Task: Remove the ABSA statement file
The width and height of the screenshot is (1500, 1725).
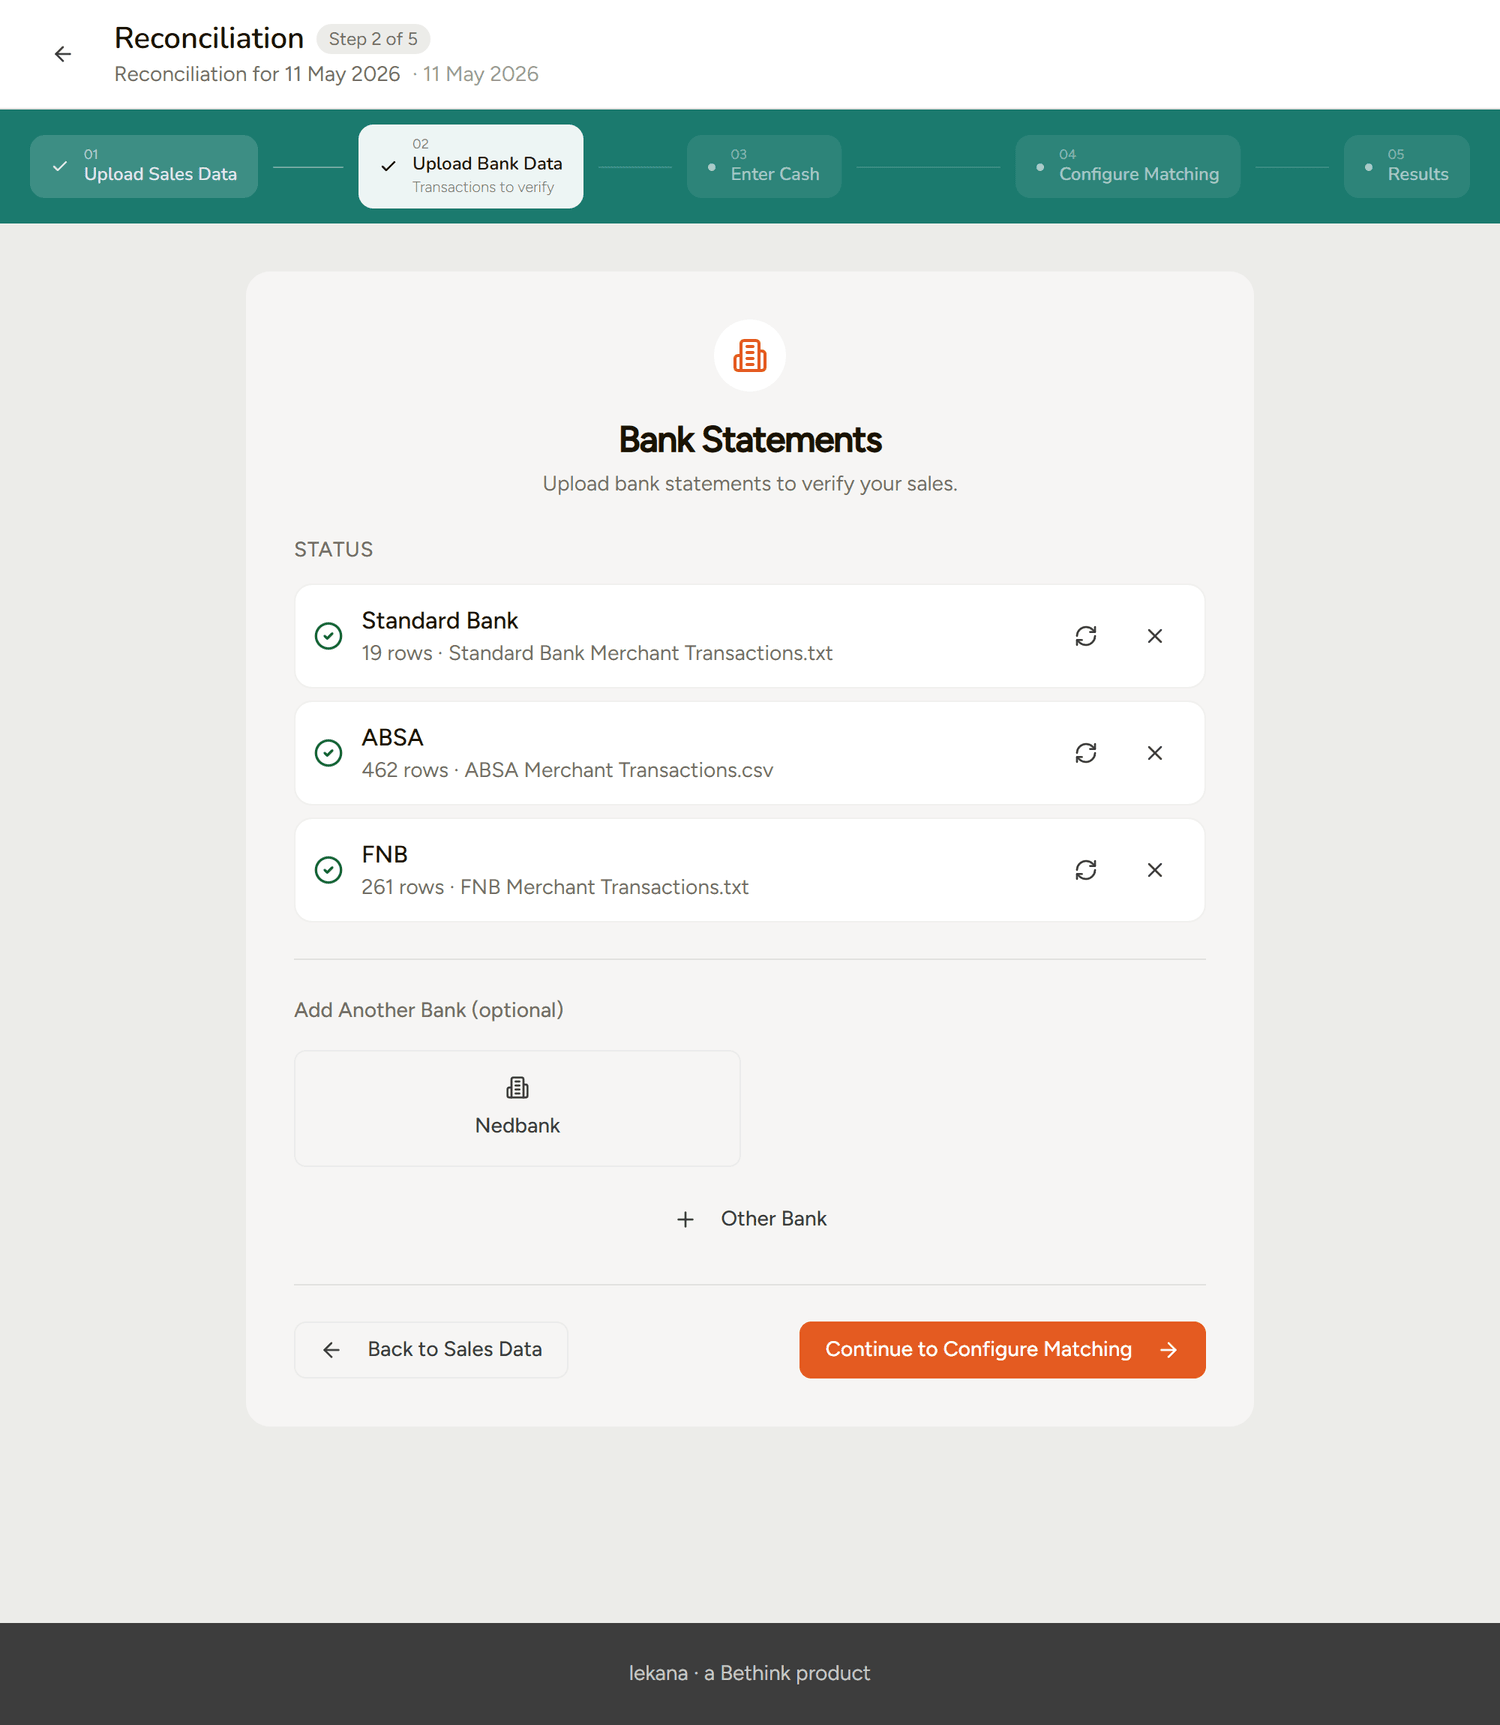Action: click(x=1155, y=753)
